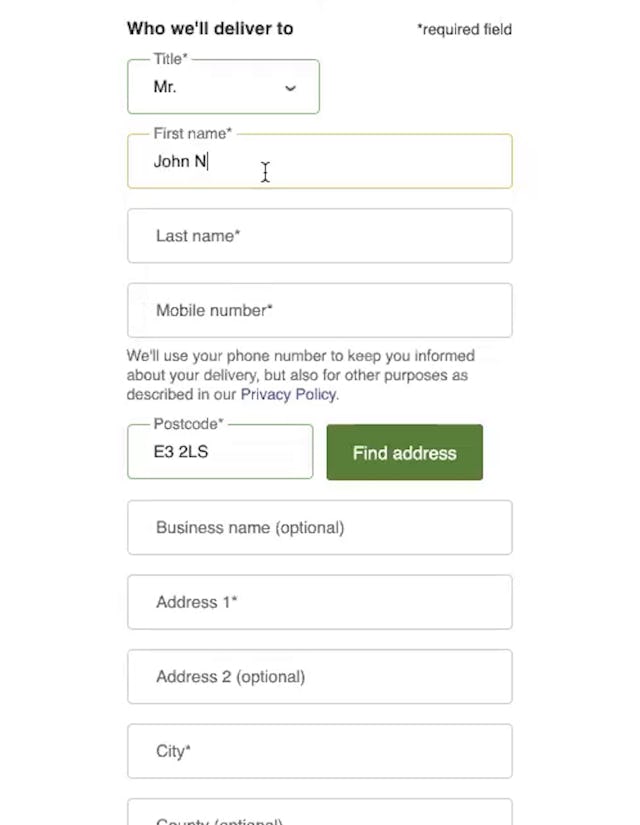Viewport: 640px width, 825px height.
Task: Click the First name label
Action: pos(192,133)
